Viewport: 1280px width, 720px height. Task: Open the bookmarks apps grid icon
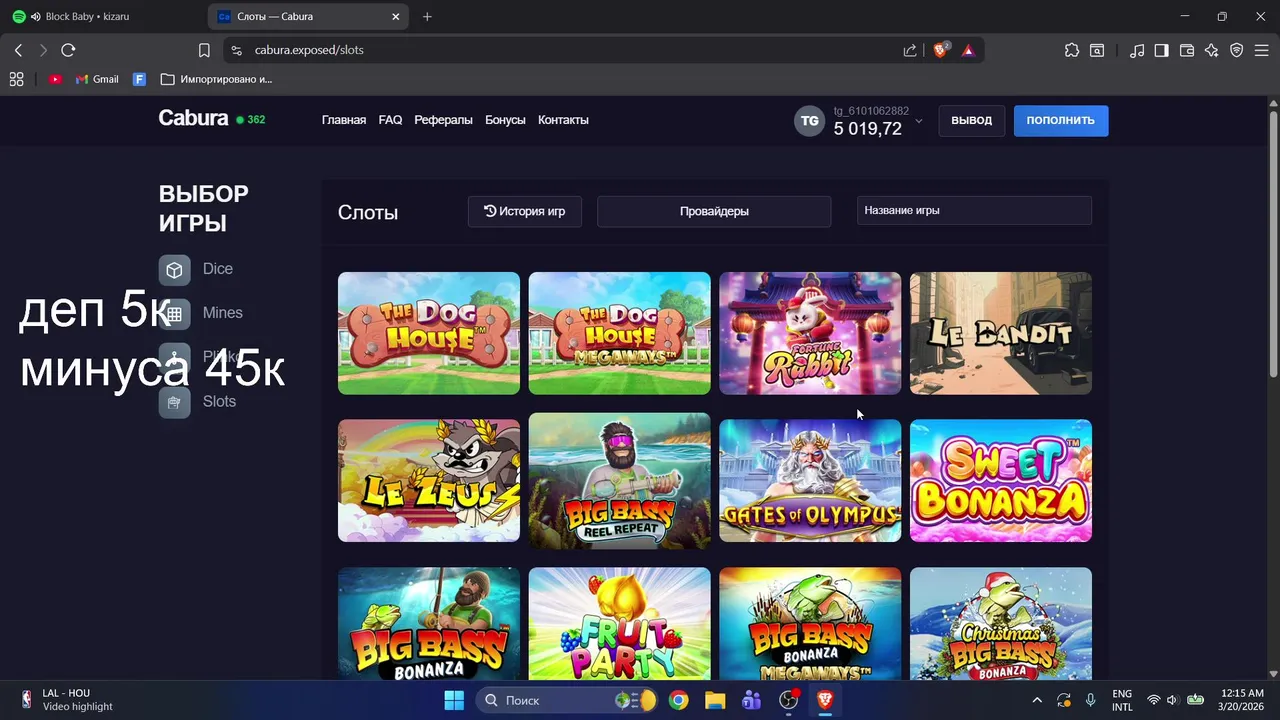coord(16,79)
